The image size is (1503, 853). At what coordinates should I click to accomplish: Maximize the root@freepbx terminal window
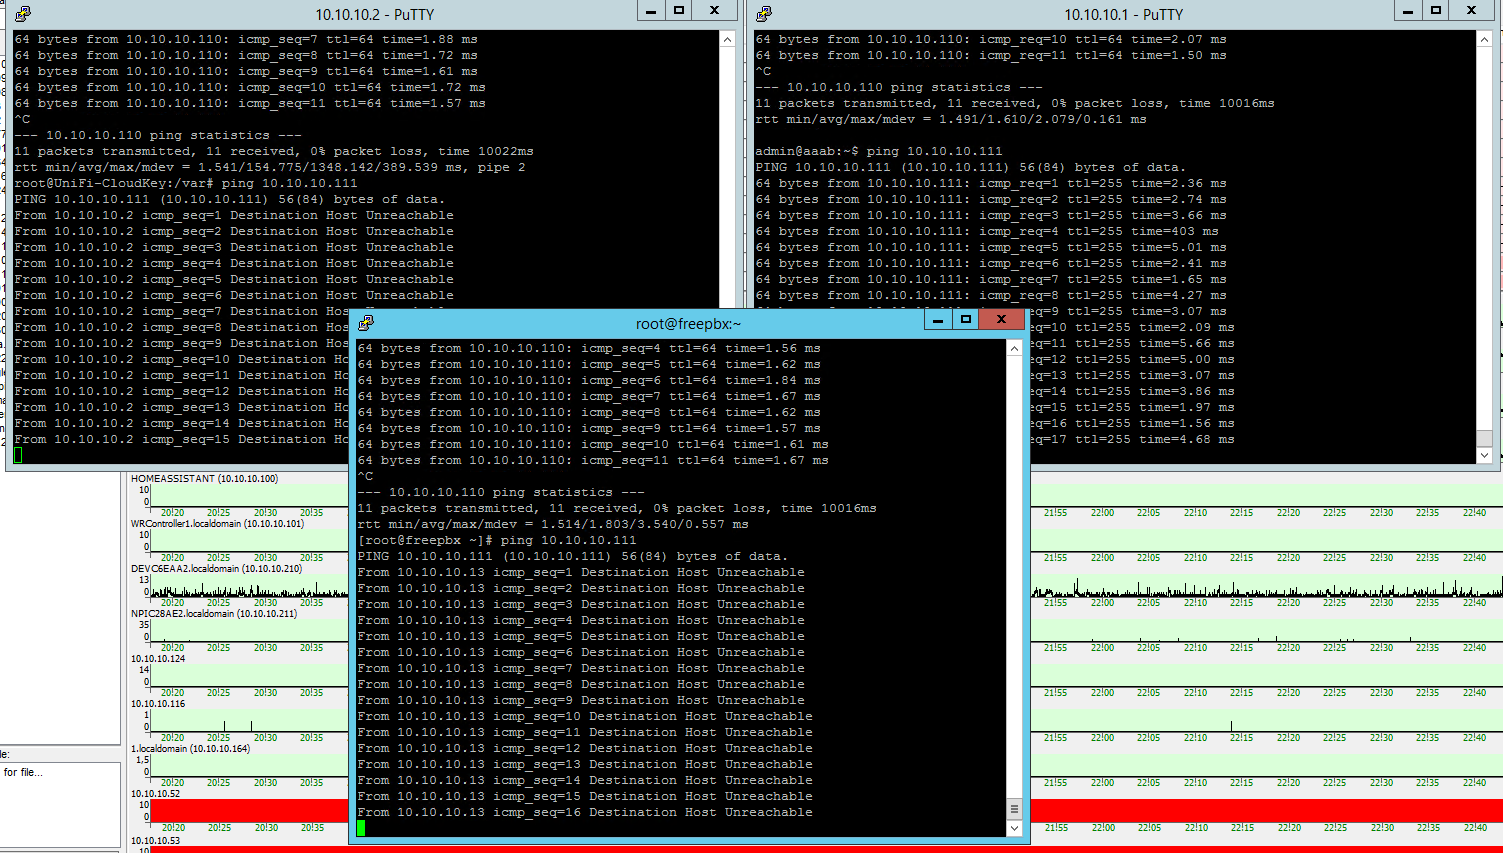click(966, 320)
